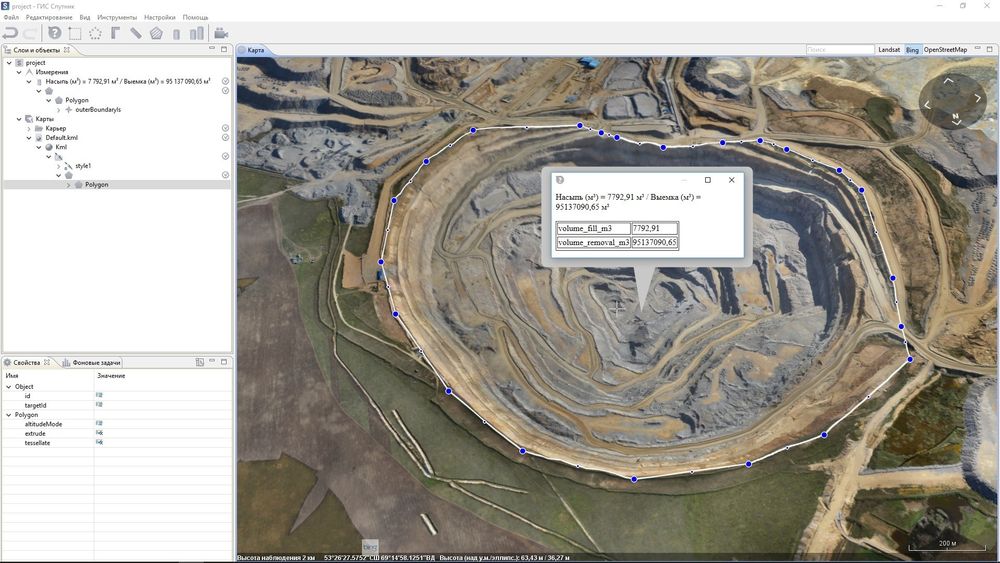
Task: Switch base map to OpenStreetMap
Action: [x=945, y=50]
